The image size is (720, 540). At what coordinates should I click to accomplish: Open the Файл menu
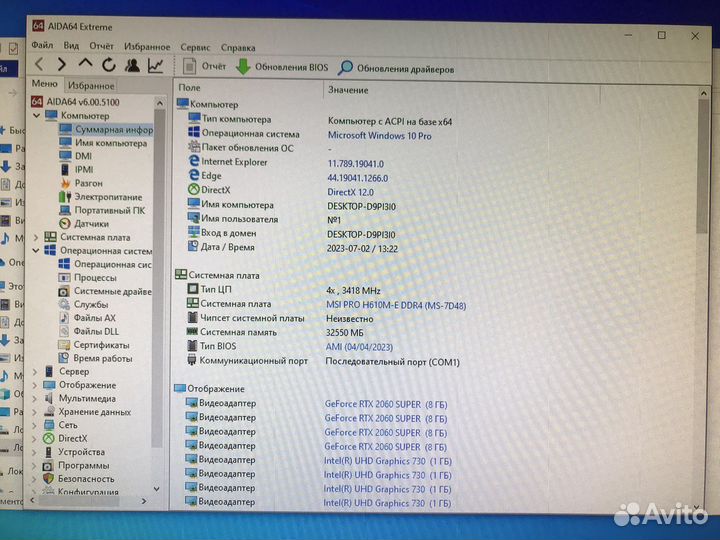tap(42, 45)
